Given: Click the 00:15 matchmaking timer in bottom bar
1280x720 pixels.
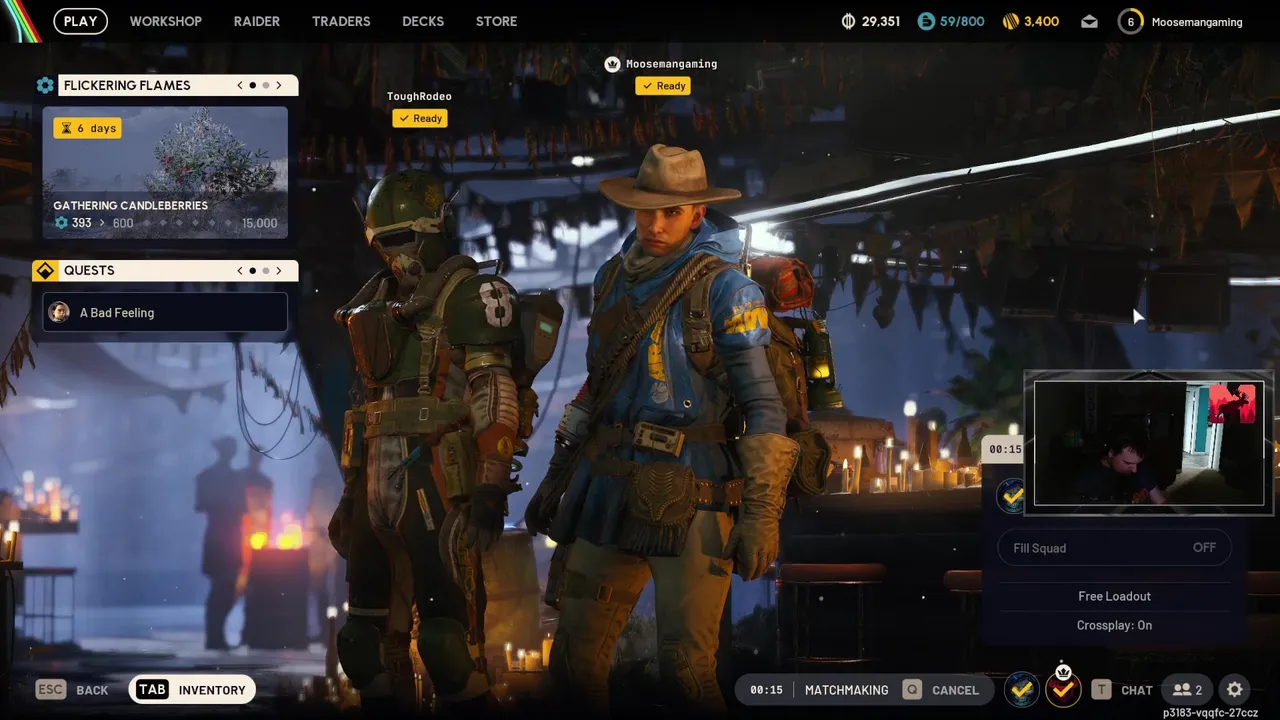Looking at the screenshot, I should (x=766, y=690).
